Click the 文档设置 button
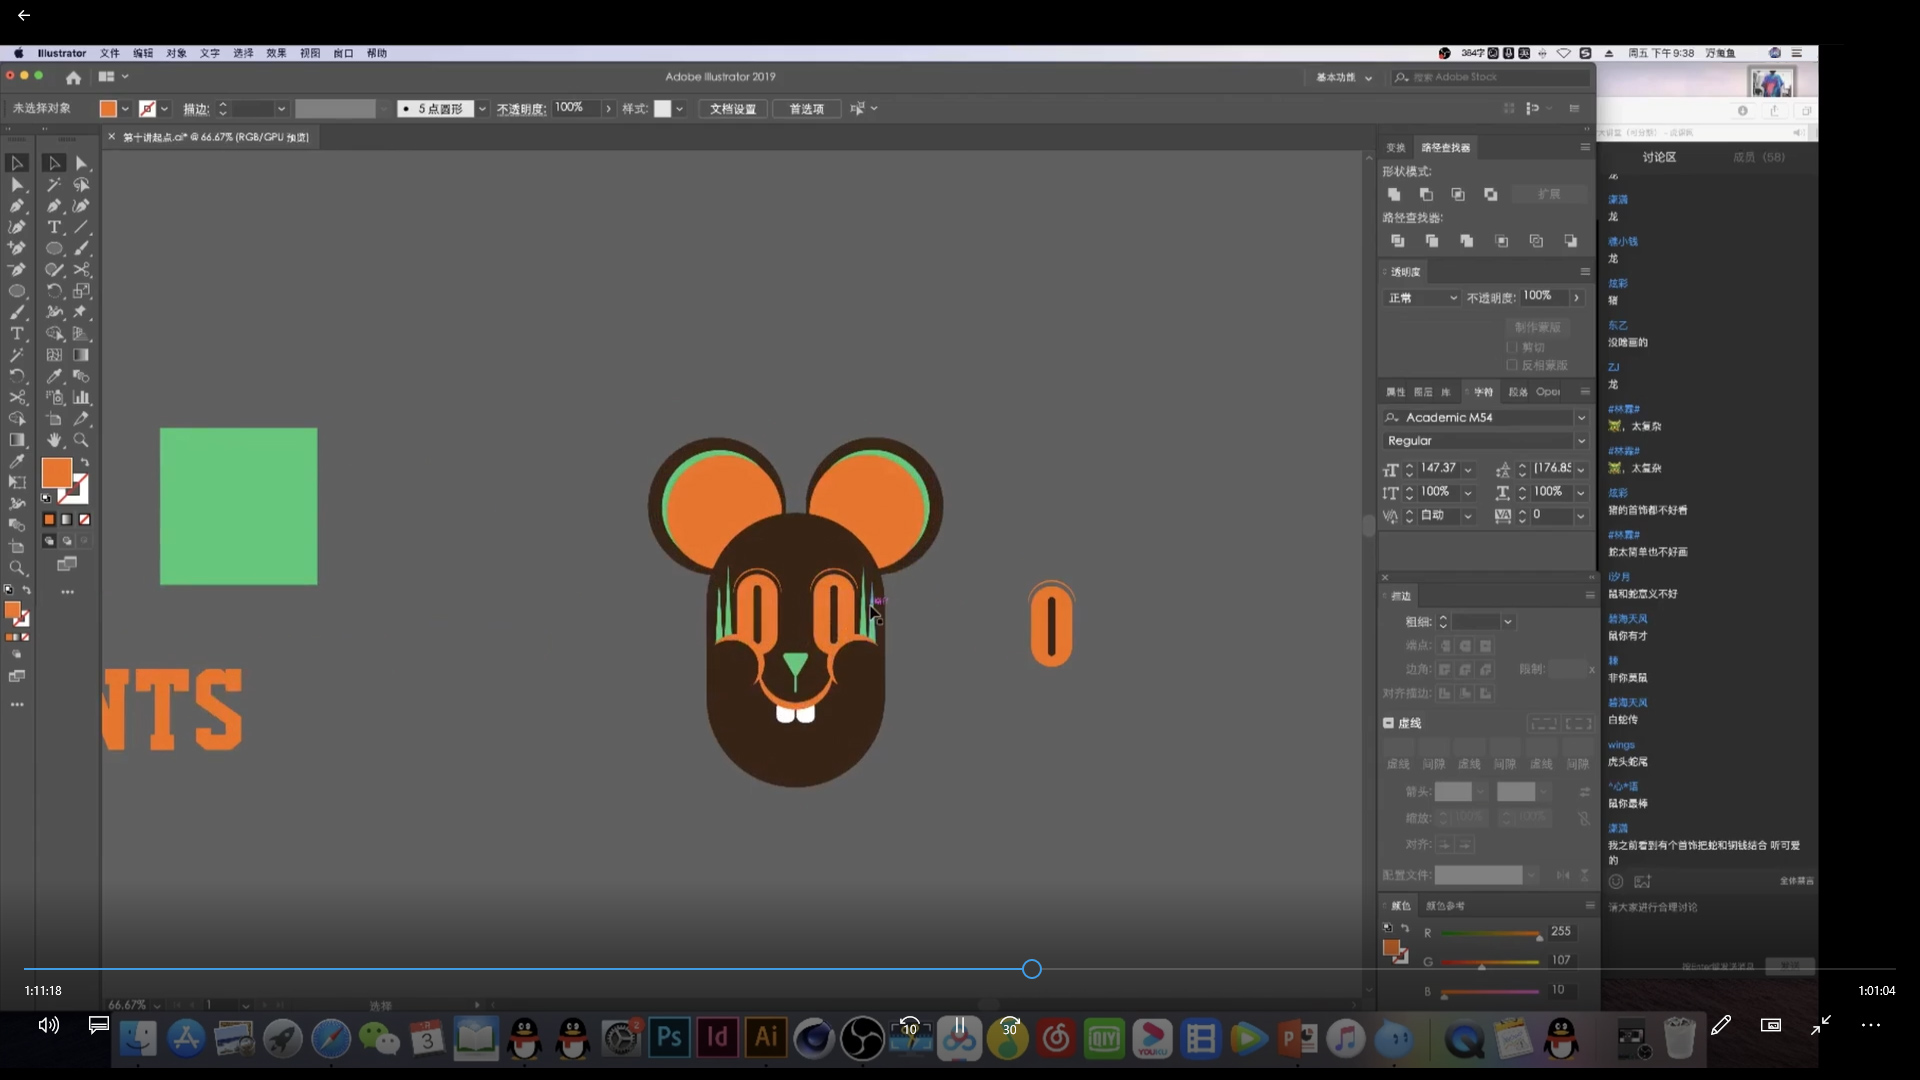1920x1080 pixels. click(733, 109)
